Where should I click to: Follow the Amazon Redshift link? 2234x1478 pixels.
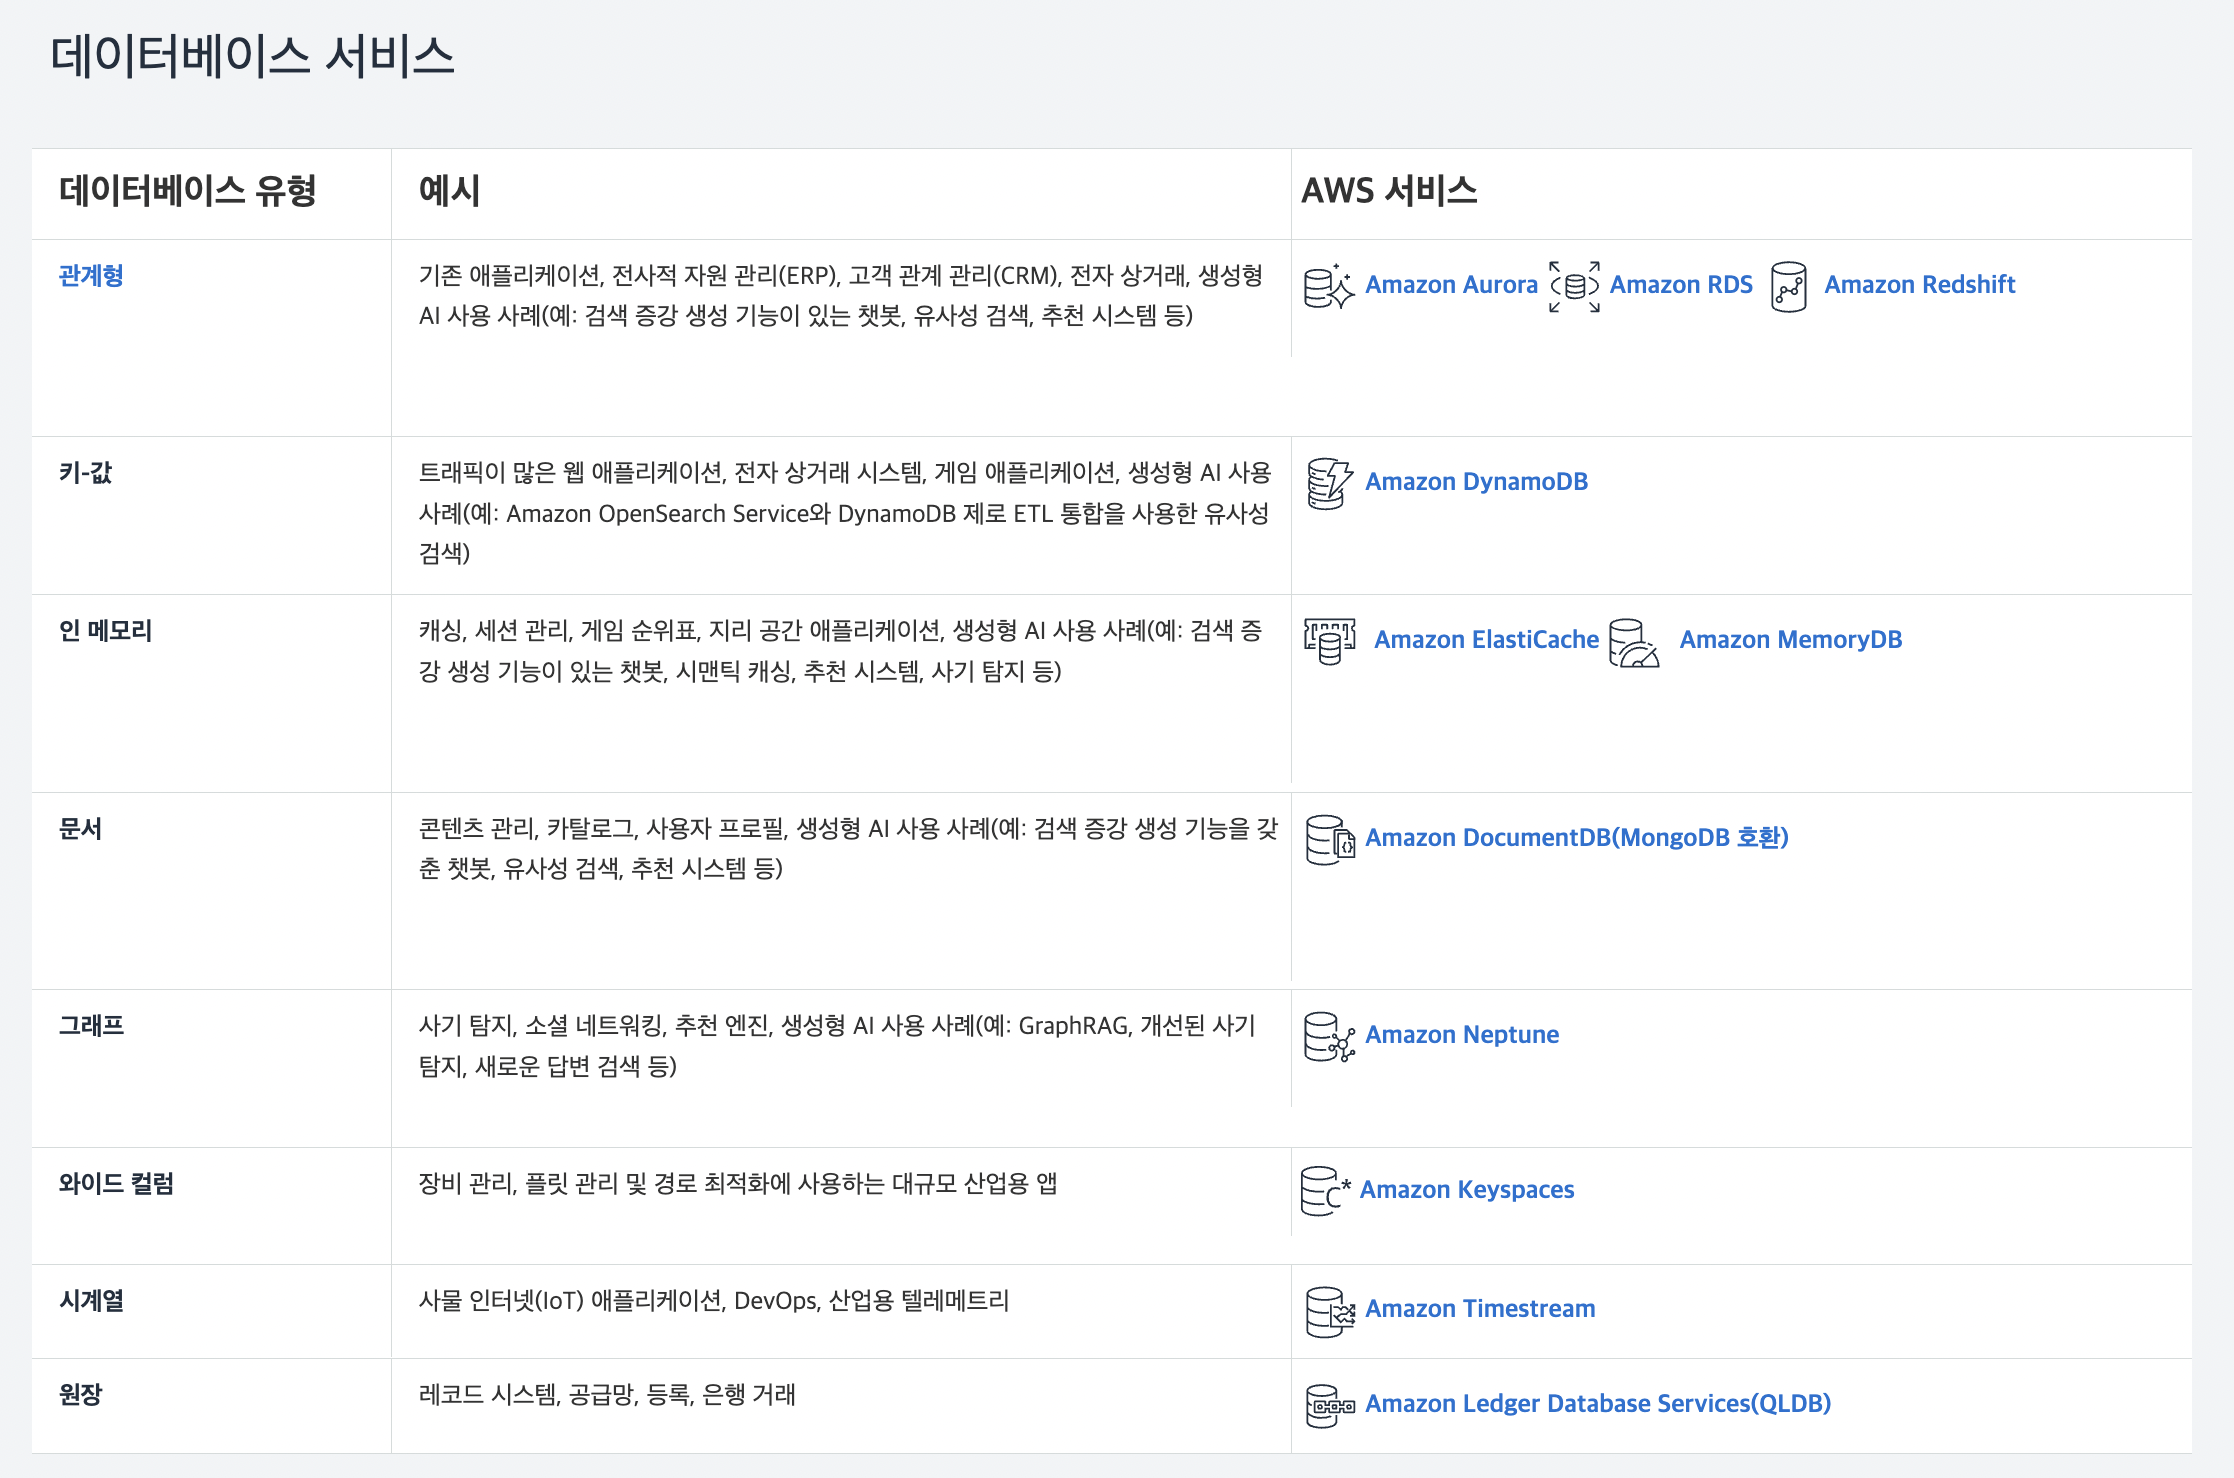1919,285
